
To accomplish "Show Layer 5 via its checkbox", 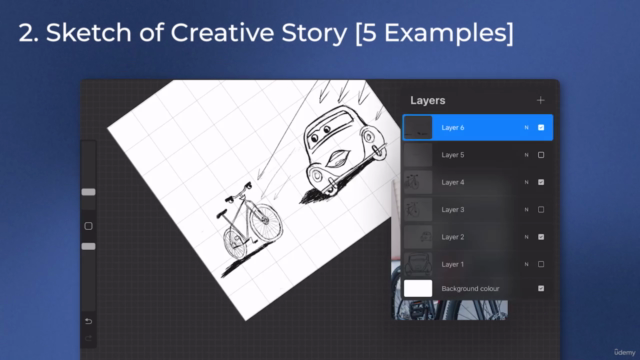I will click(541, 155).
